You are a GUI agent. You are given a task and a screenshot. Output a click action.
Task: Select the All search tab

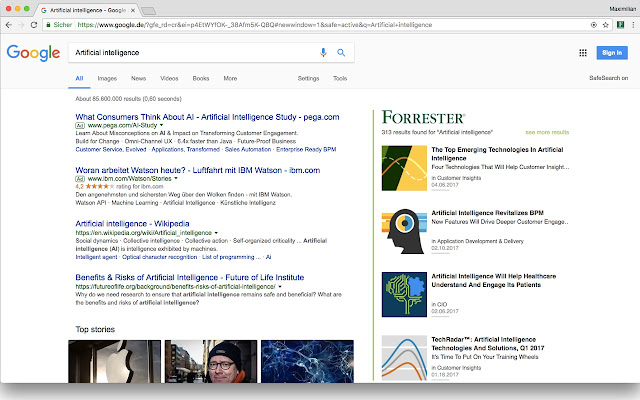(79, 78)
